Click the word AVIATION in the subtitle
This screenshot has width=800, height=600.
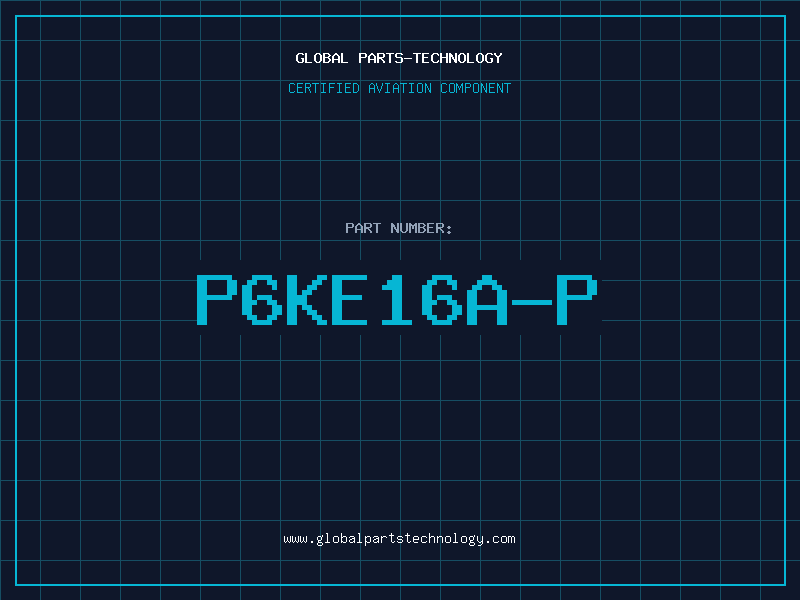(400, 88)
